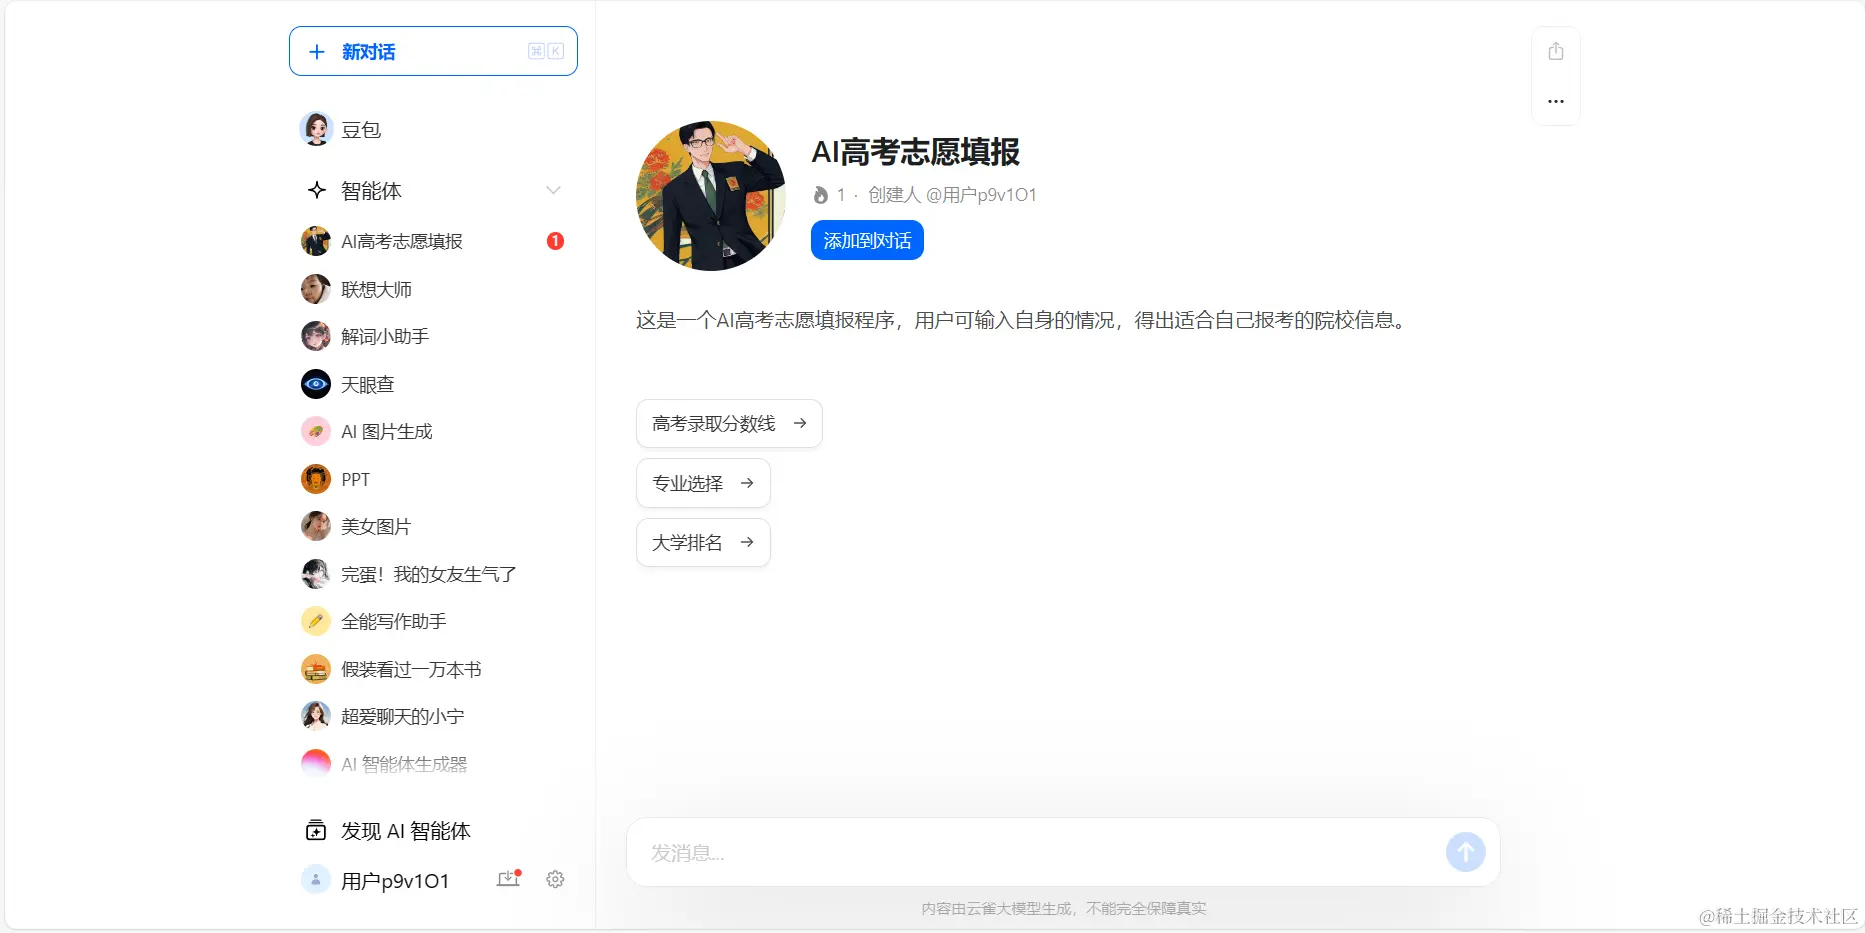Click the share icon at top right
The width and height of the screenshot is (1865, 933).
(x=1556, y=51)
